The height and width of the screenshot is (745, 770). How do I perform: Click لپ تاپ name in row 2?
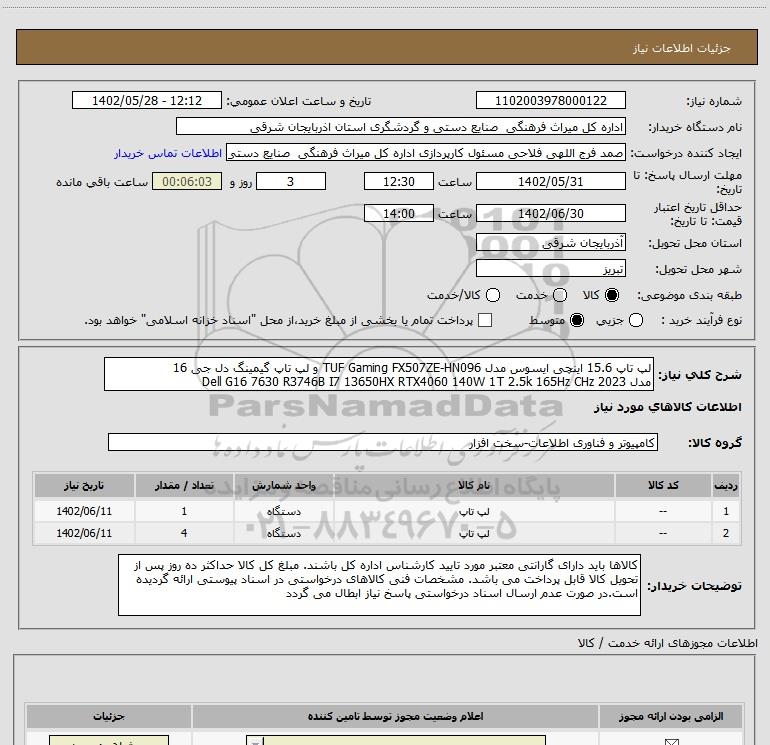(x=474, y=533)
